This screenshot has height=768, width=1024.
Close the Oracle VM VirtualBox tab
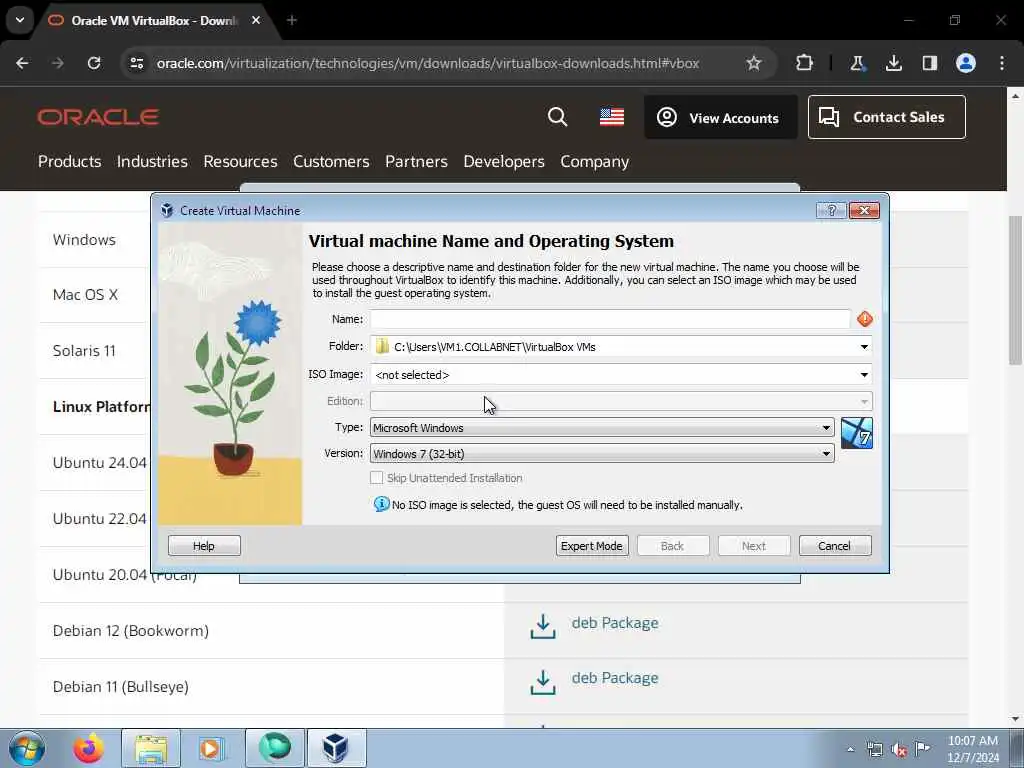pos(256,20)
